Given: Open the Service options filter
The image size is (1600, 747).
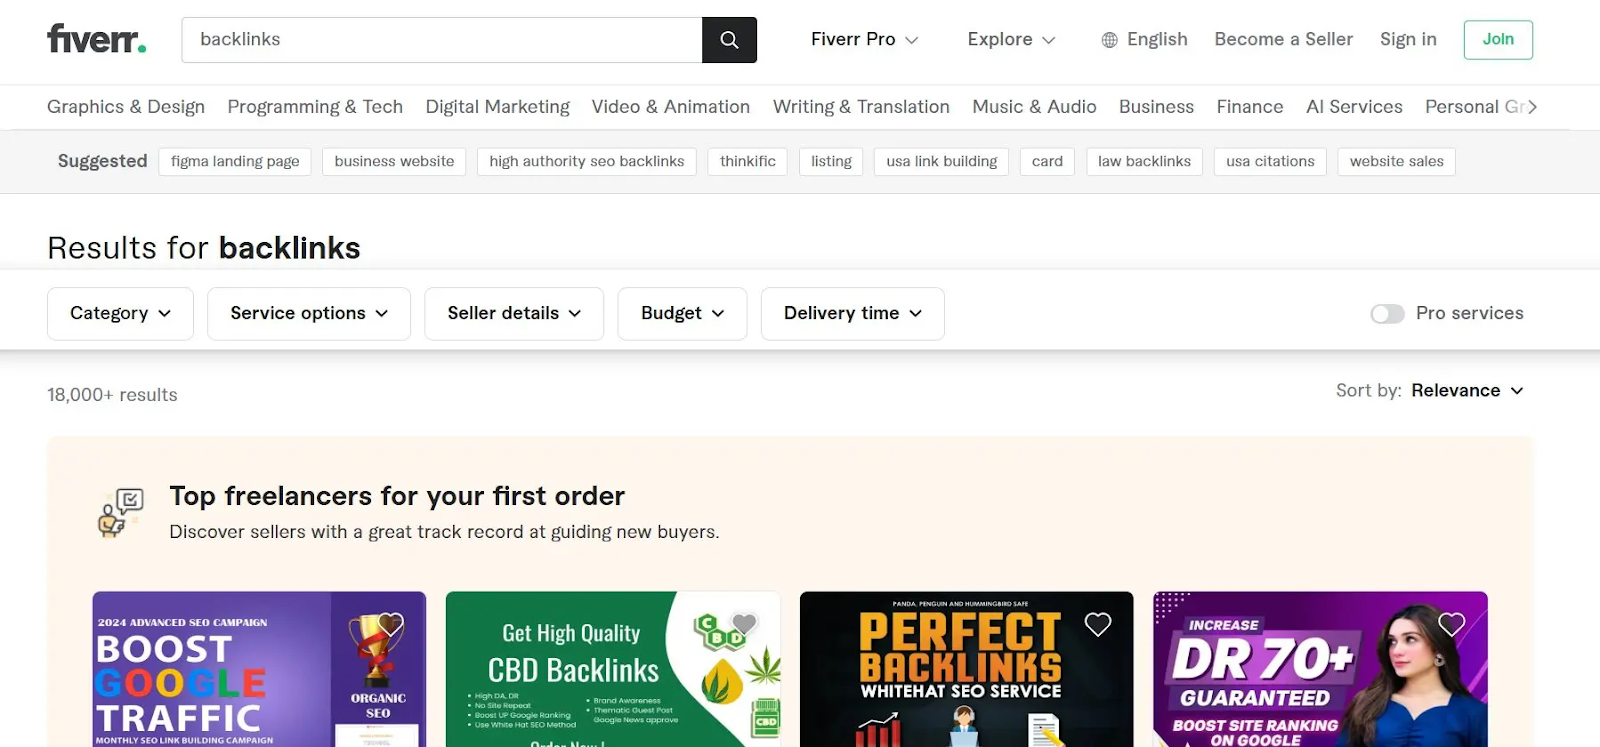Looking at the screenshot, I should pyautogui.click(x=309, y=314).
